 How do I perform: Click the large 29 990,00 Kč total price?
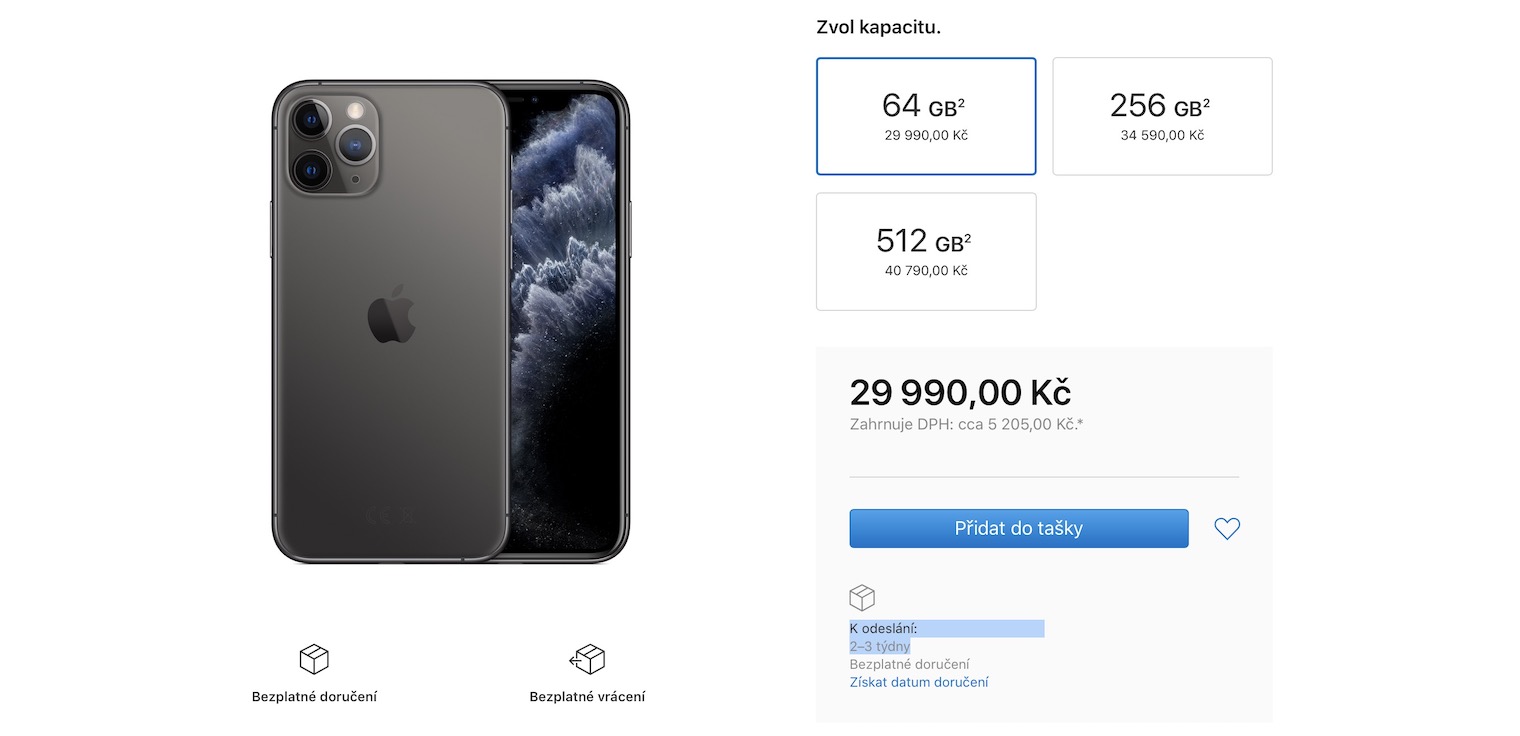coord(960,392)
